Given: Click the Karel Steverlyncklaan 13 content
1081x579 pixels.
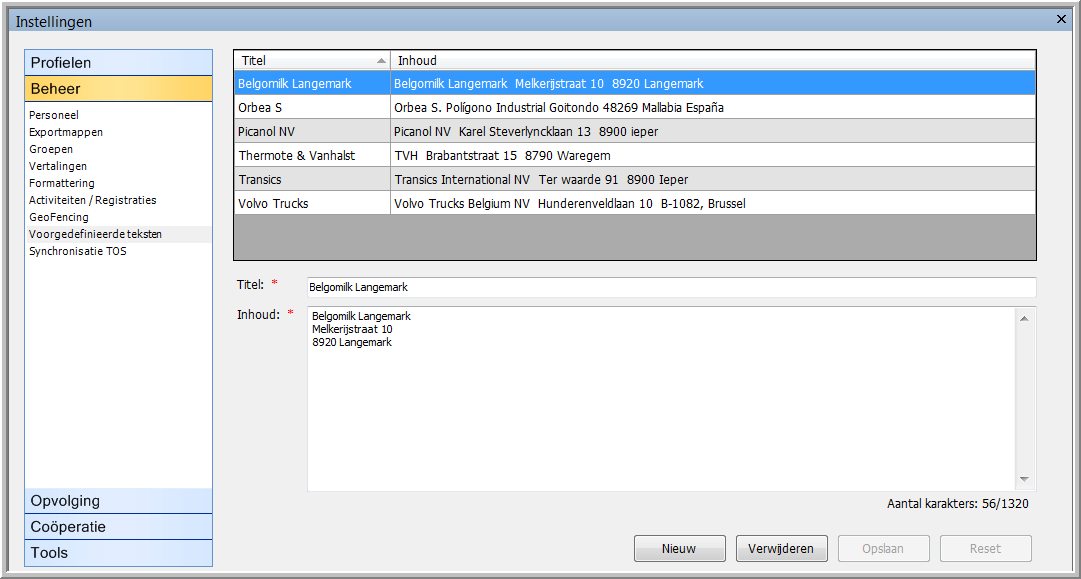Looking at the screenshot, I should (x=713, y=132).
